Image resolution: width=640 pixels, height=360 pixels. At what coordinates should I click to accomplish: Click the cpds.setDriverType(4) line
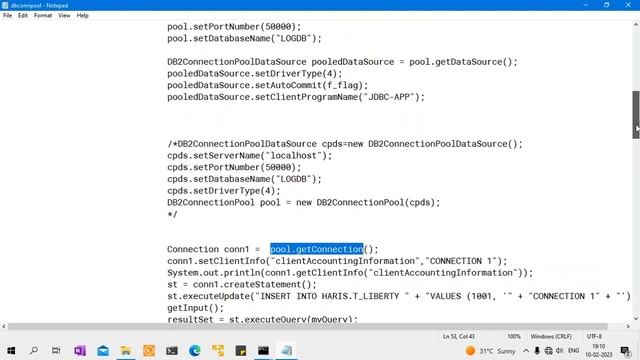224,191
